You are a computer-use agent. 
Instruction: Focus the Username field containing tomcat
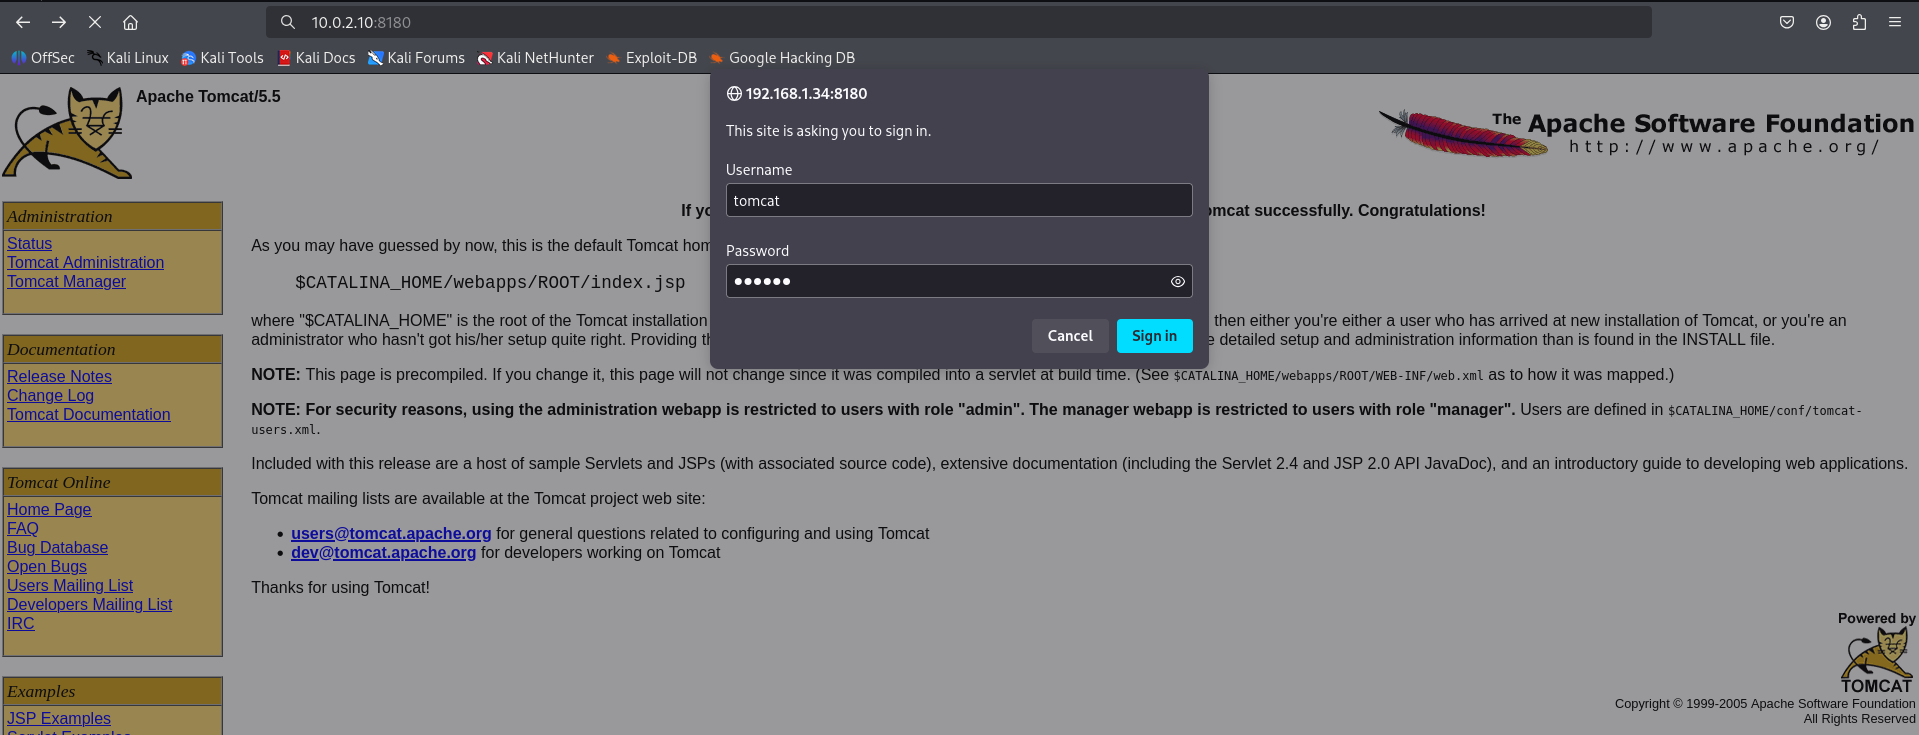point(959,200)
